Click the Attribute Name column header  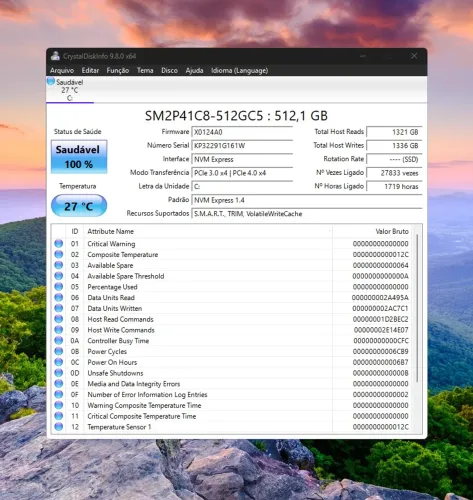tap(208, 231)
